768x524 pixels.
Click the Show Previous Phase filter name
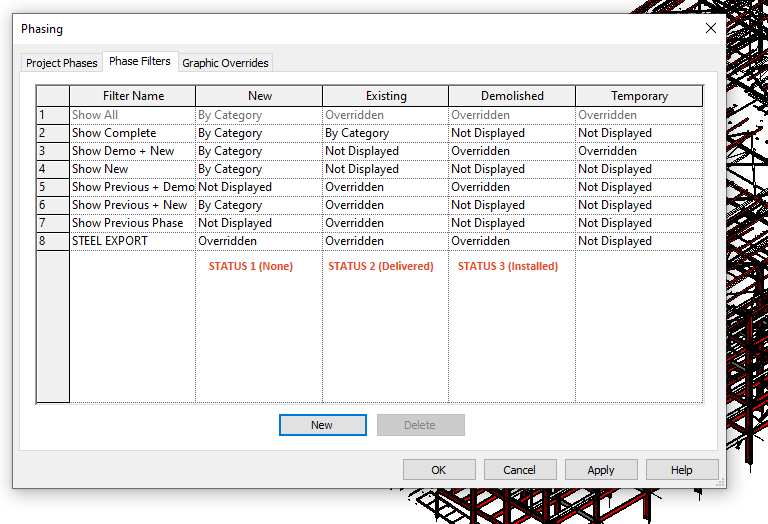[133, 223]
